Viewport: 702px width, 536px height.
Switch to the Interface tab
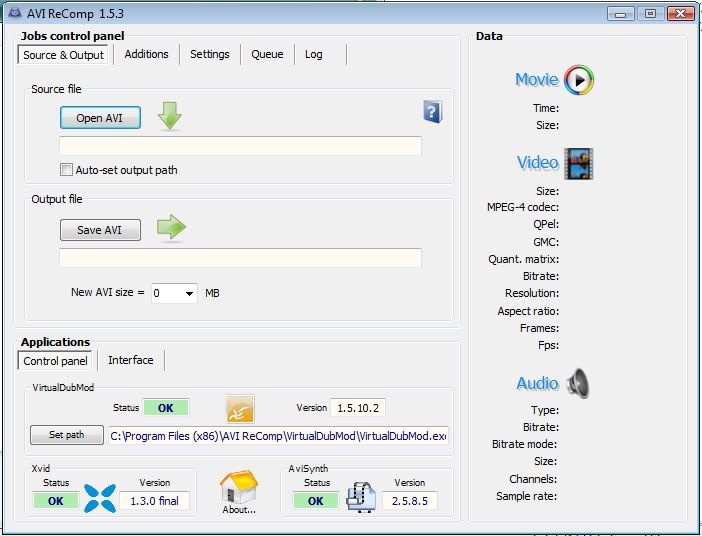[131, 360]
